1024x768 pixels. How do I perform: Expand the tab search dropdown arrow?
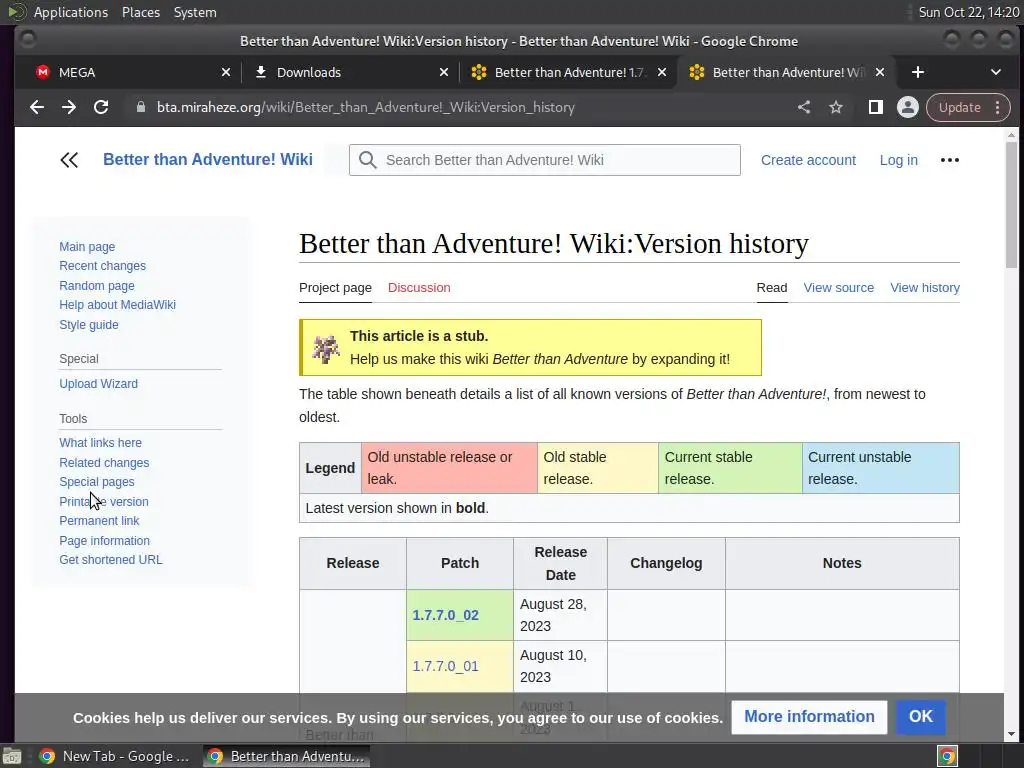pyautogui.click(x=996, y=72)
